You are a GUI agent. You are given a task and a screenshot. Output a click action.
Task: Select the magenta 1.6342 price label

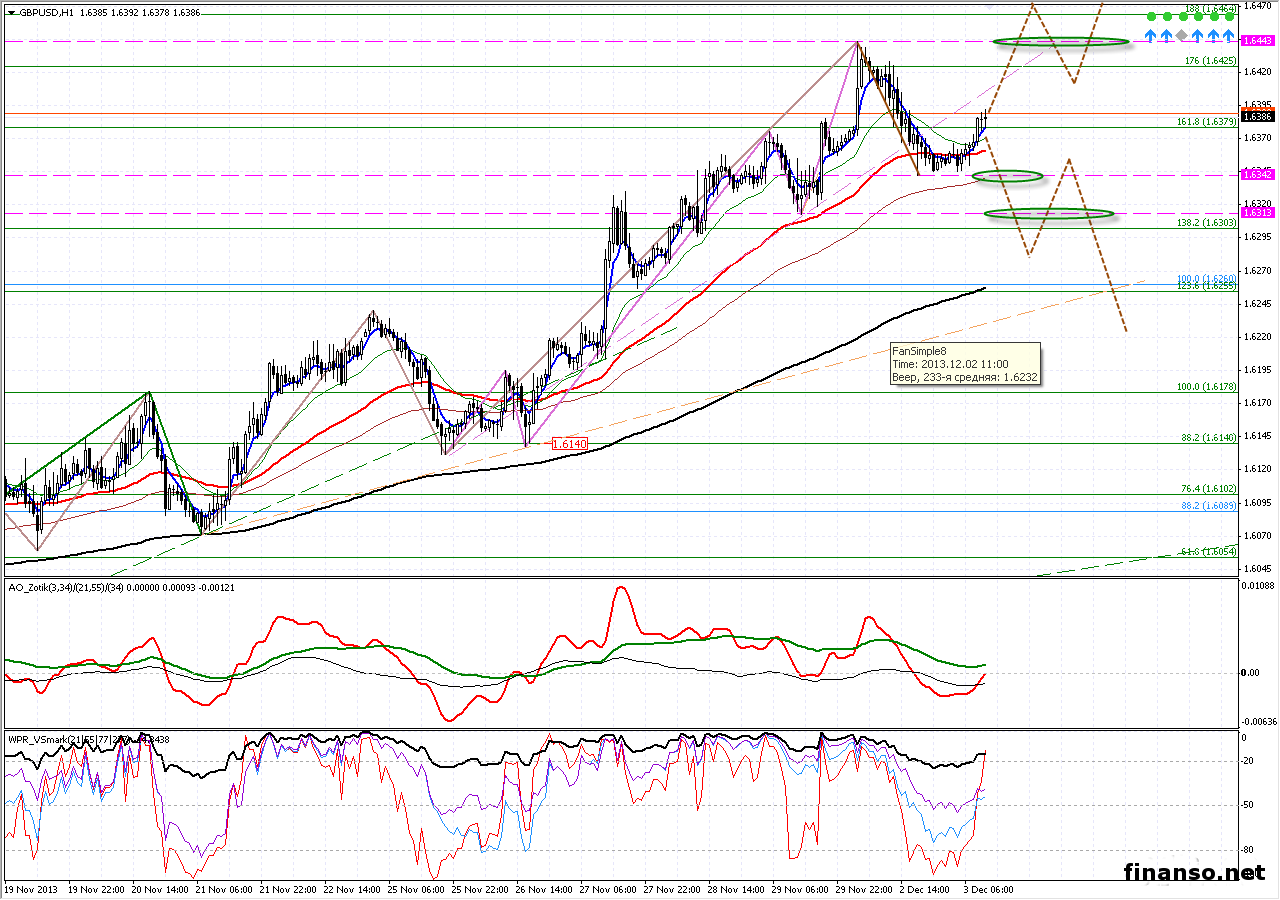coord(1257,175)
